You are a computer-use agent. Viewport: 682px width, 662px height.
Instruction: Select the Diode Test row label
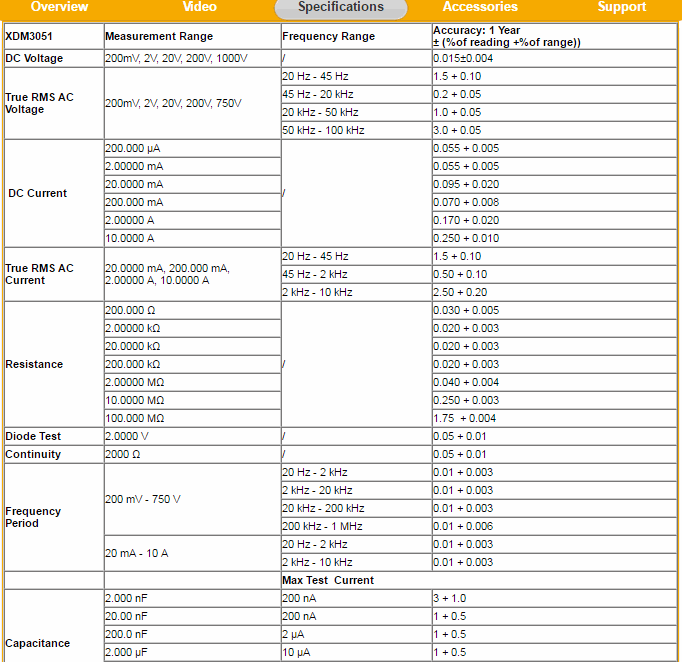(x=33, y=436)
